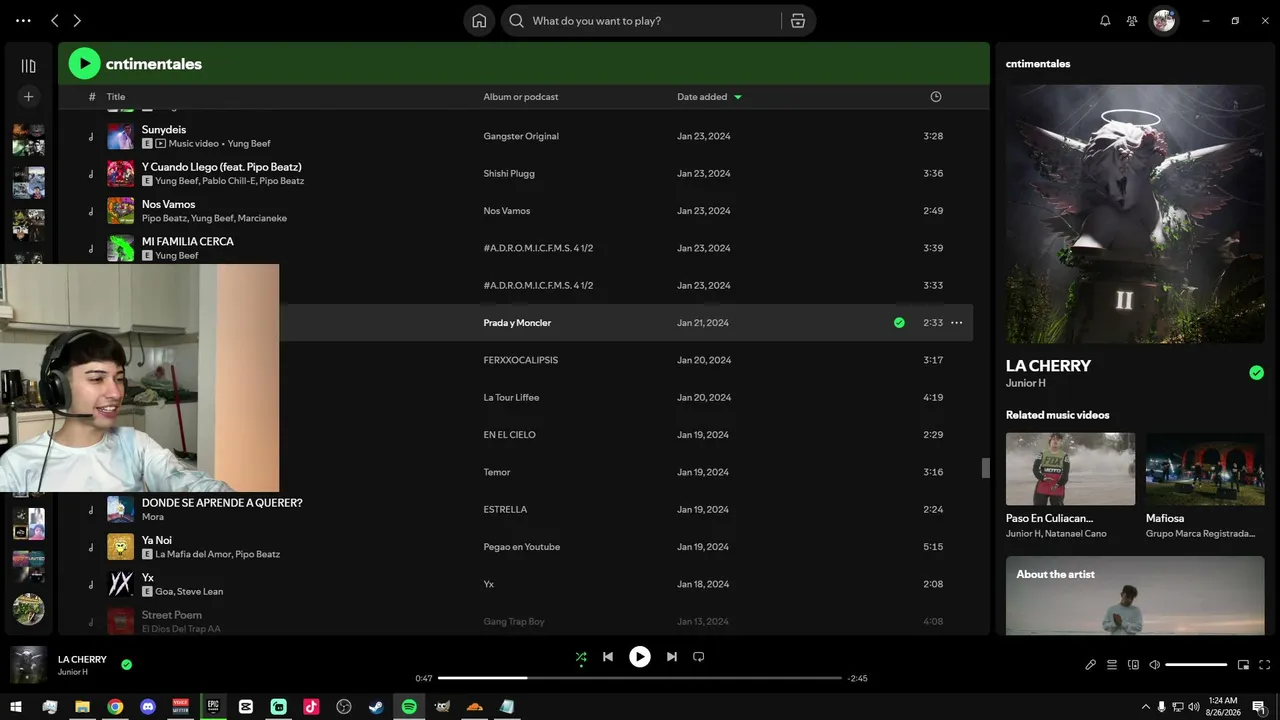Click the central play button
1280x720 pixels.
point(640,657)
